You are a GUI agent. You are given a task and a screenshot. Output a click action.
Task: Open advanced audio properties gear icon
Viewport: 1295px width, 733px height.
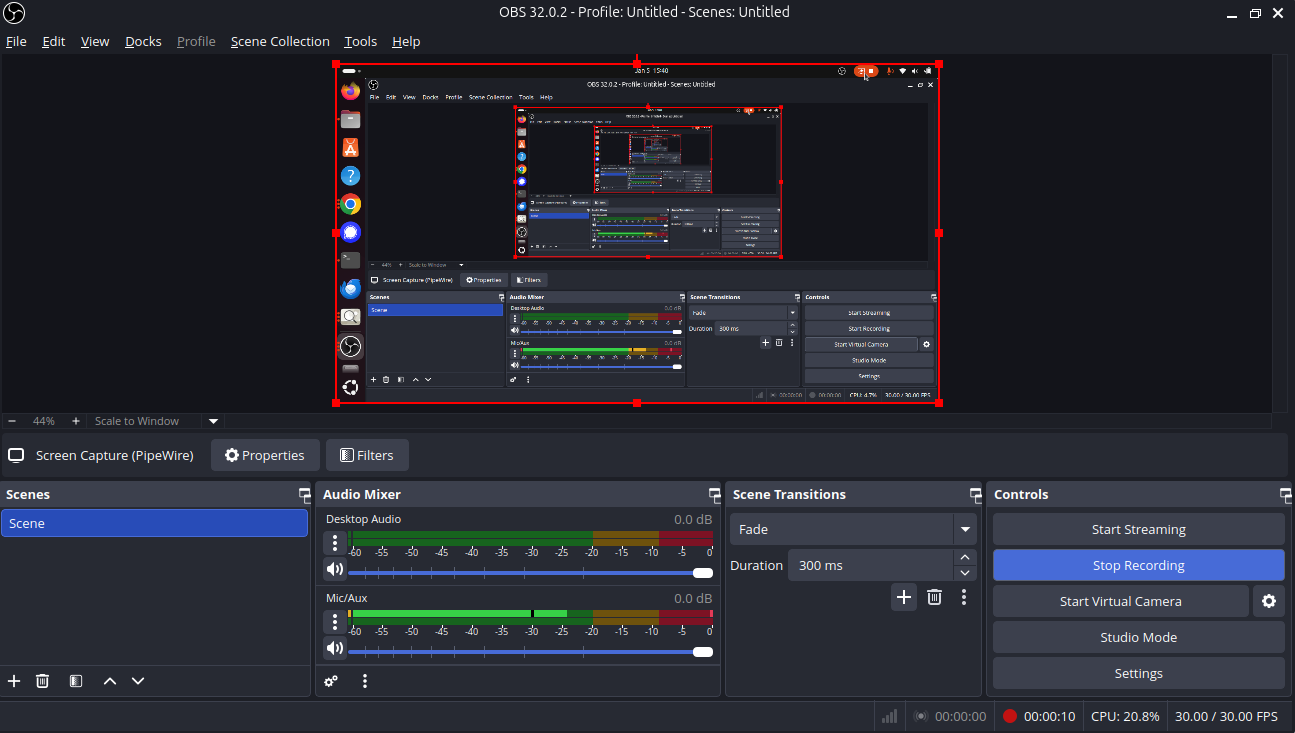click(x=331, y=681)
